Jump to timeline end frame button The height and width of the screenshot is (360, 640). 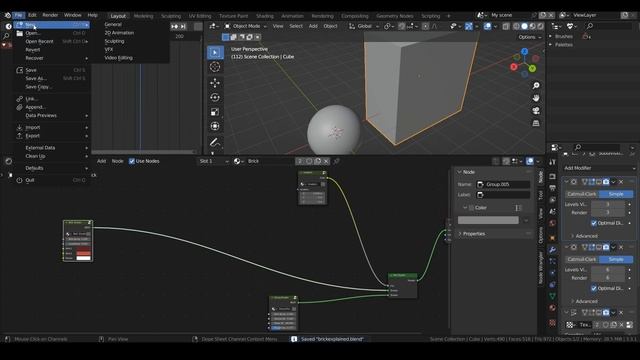coord(183,27)
